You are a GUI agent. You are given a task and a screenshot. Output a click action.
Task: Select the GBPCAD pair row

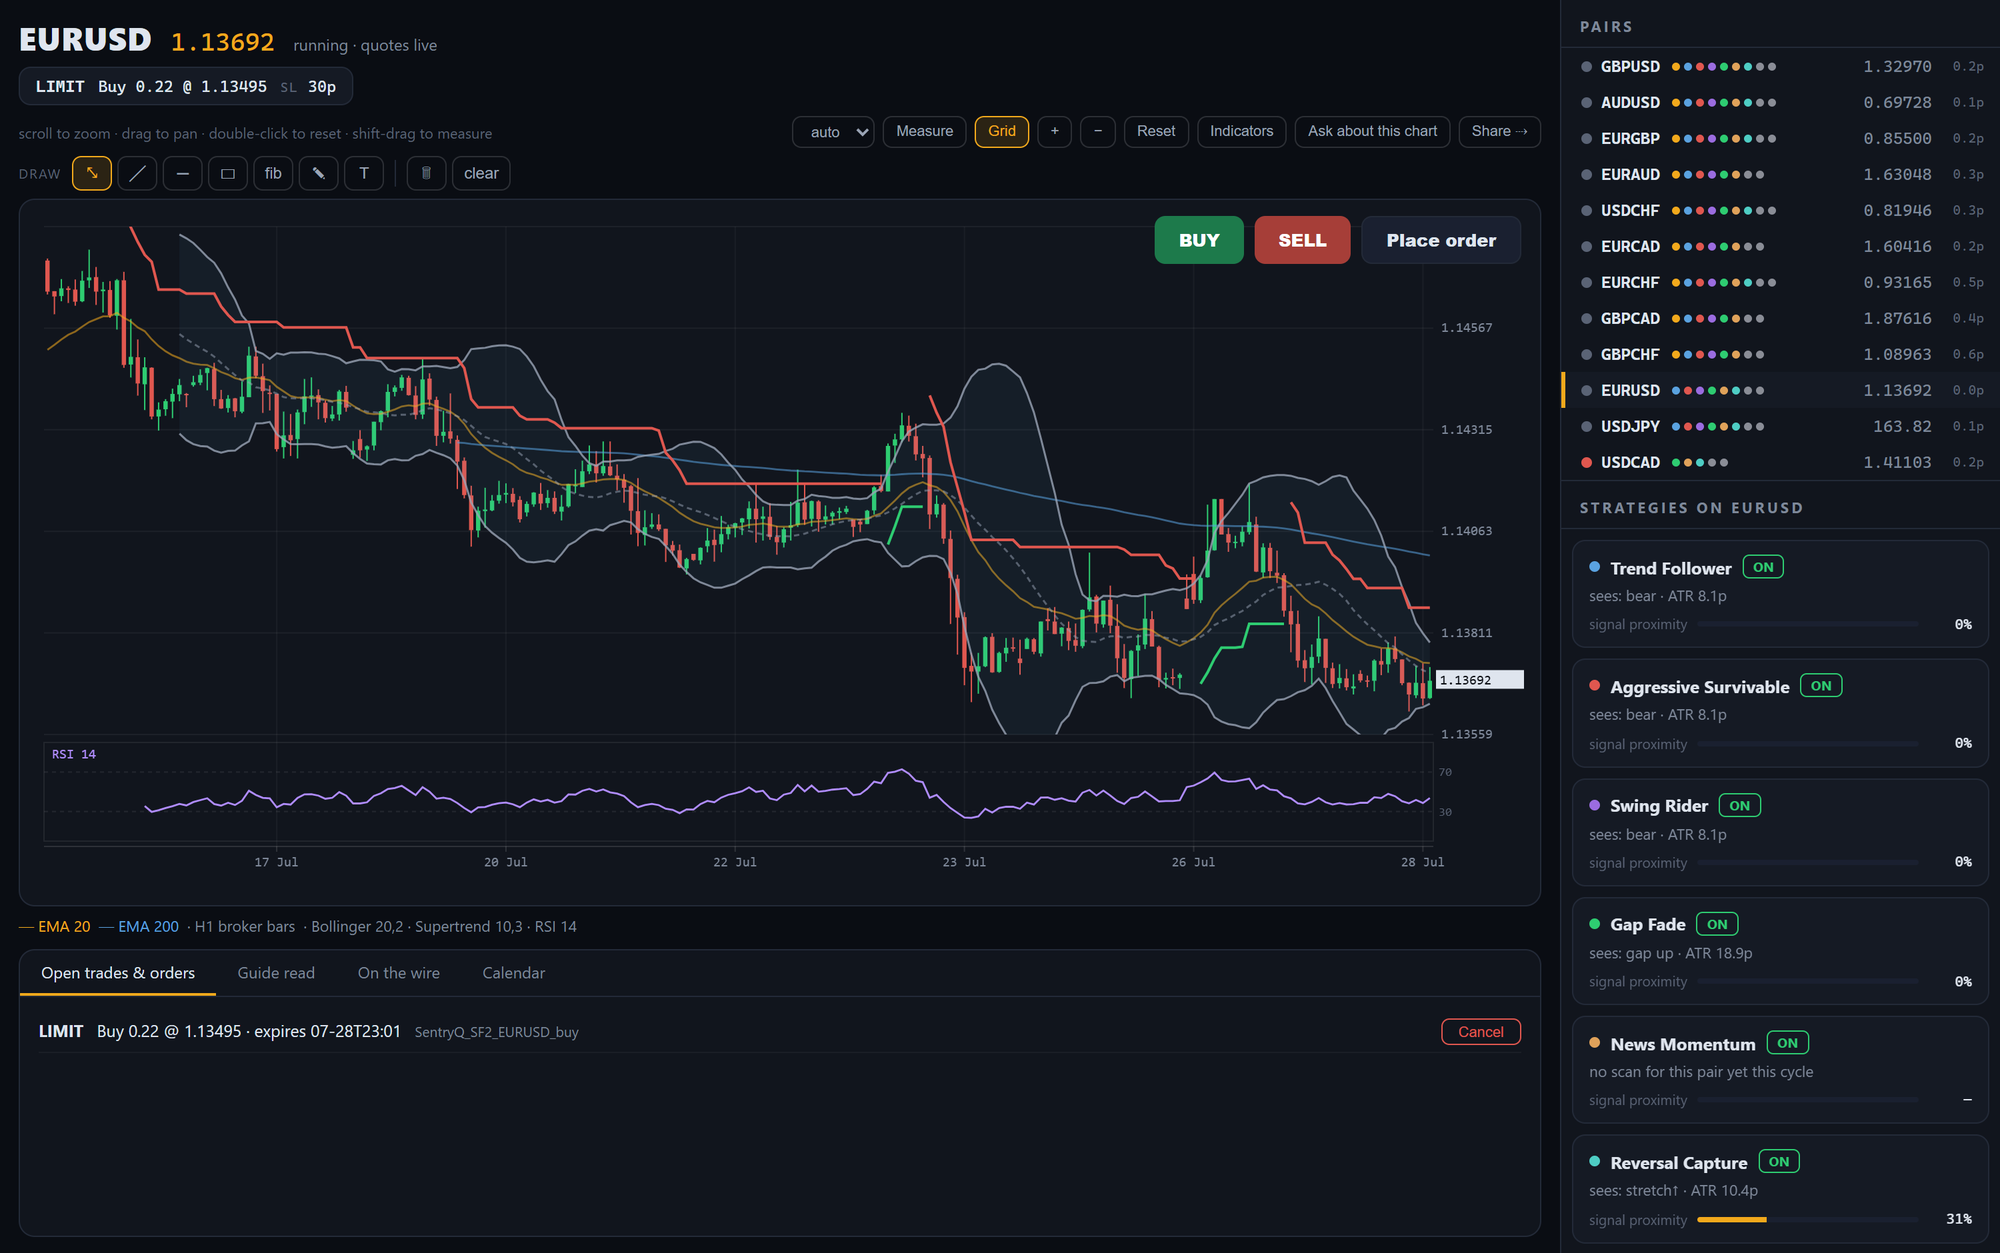[x=1781, y=319]
